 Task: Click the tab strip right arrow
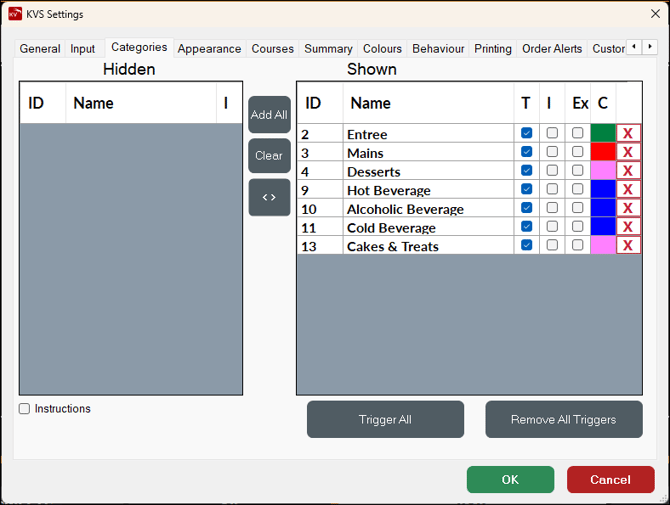(x=650, y=46)
